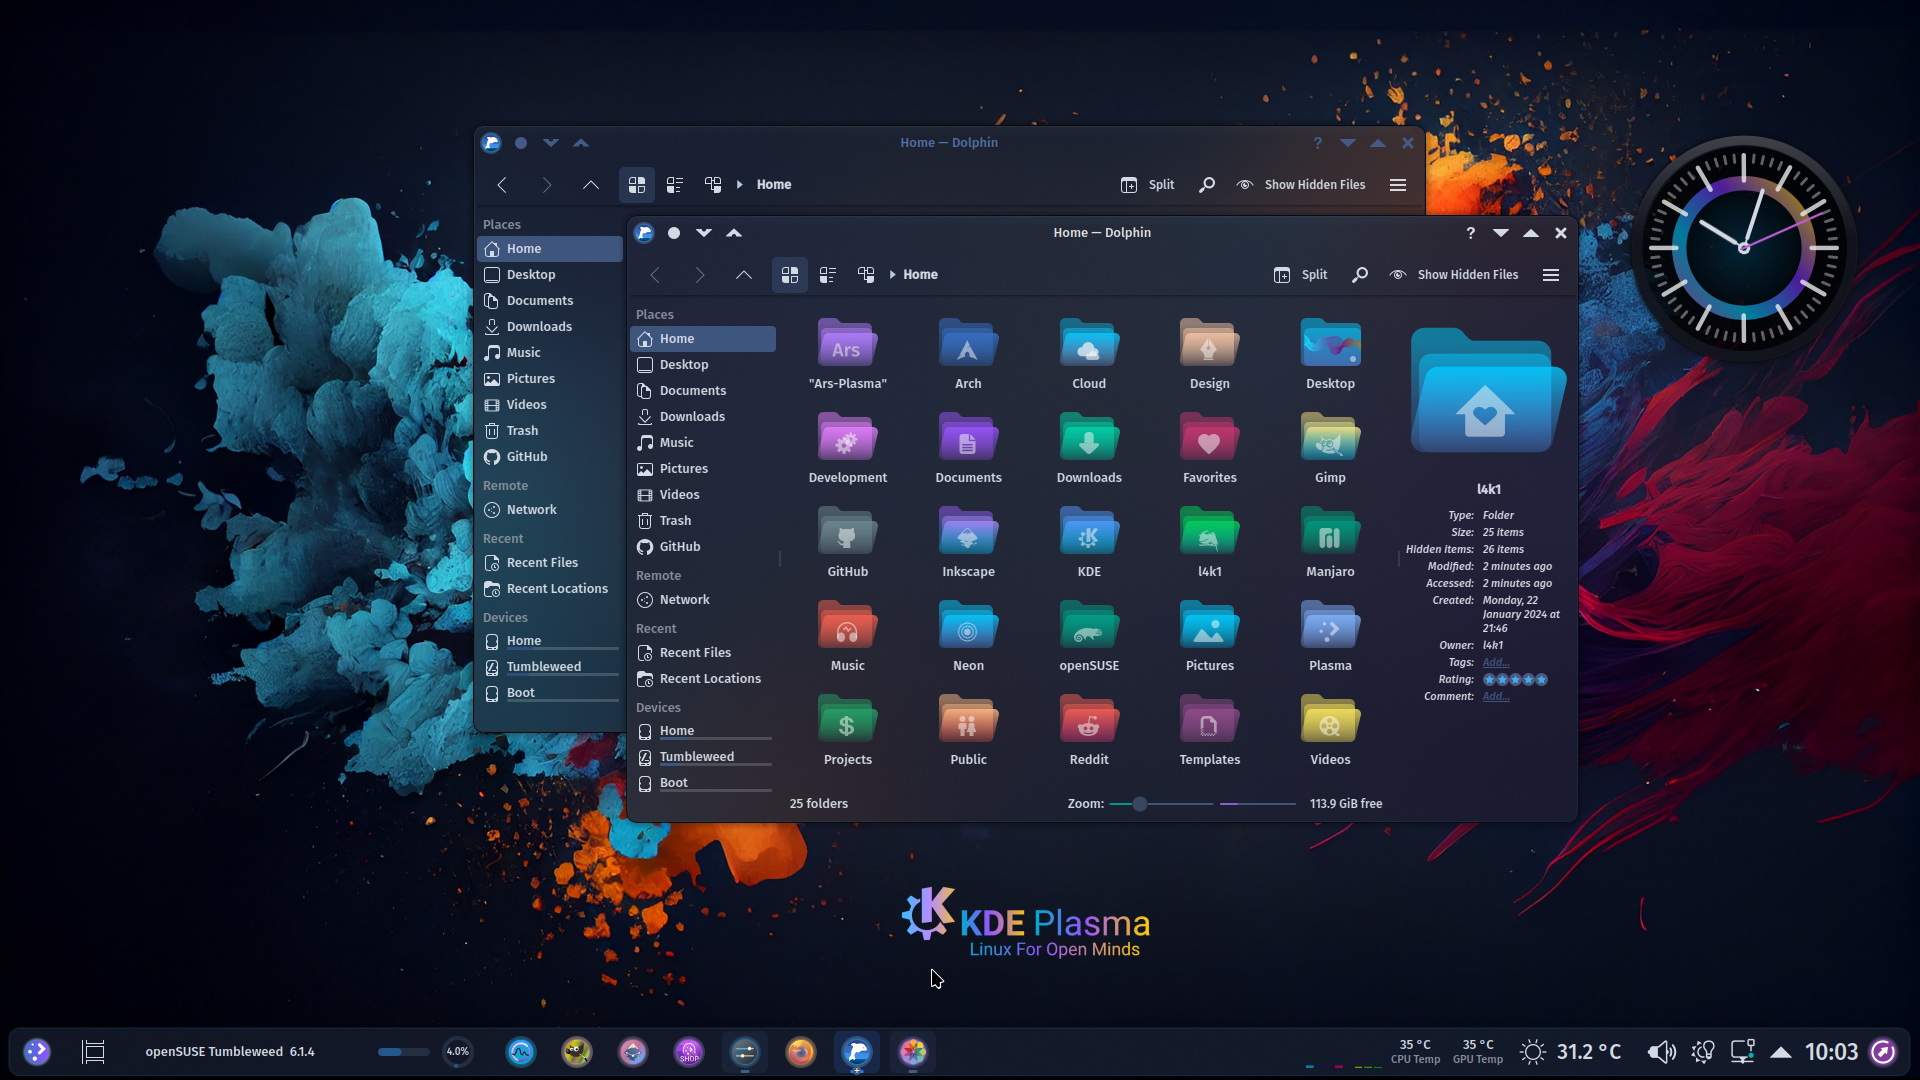Open the openSUSE folder
Viewport: 1920px width, 1080px height.
tap(1089, 636)
